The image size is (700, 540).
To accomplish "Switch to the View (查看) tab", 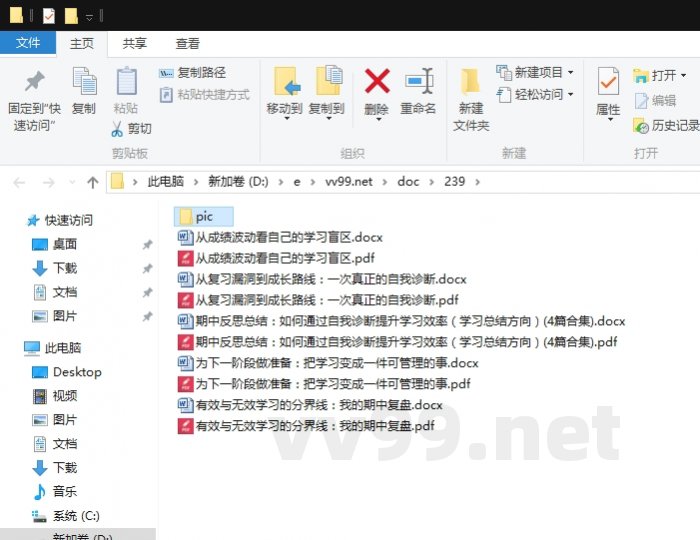I will pos(187,43).
